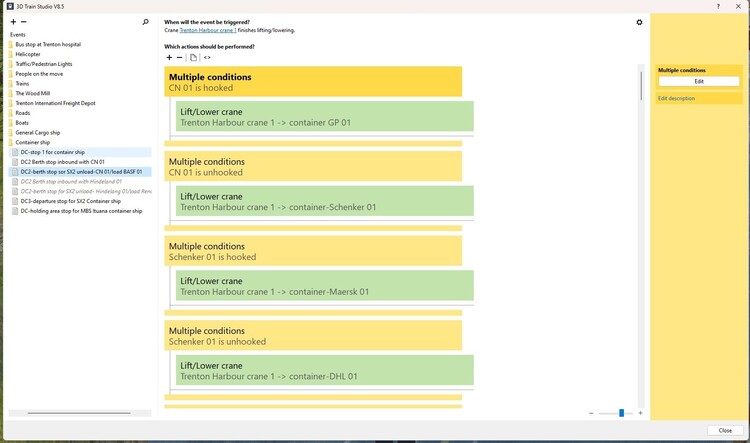Open the Bus stop at Trenton hospital folder
Screen dimensions: 750x443
point(48,44)
